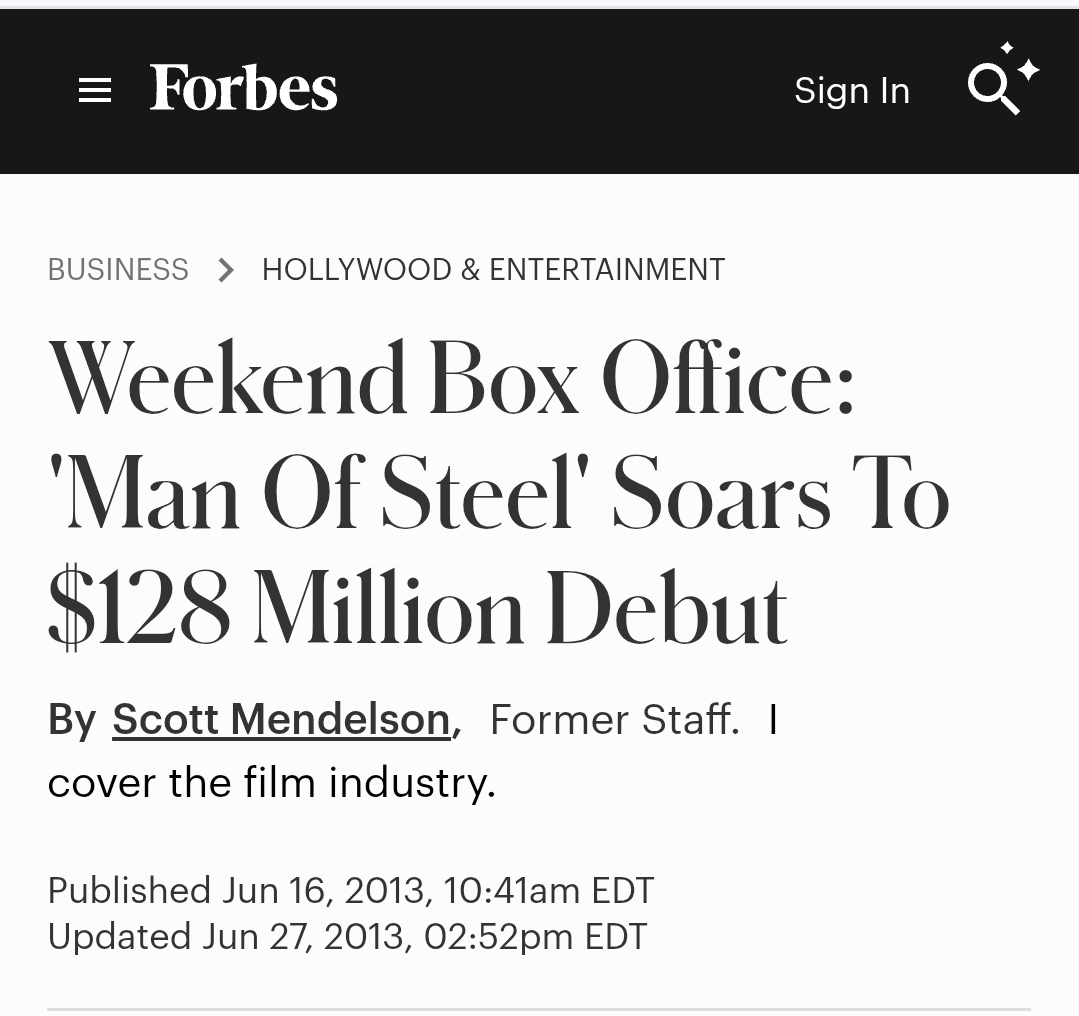The image size is (1079, 1016).
Task: Click the Forbes logo
Action: click(244, 87)
